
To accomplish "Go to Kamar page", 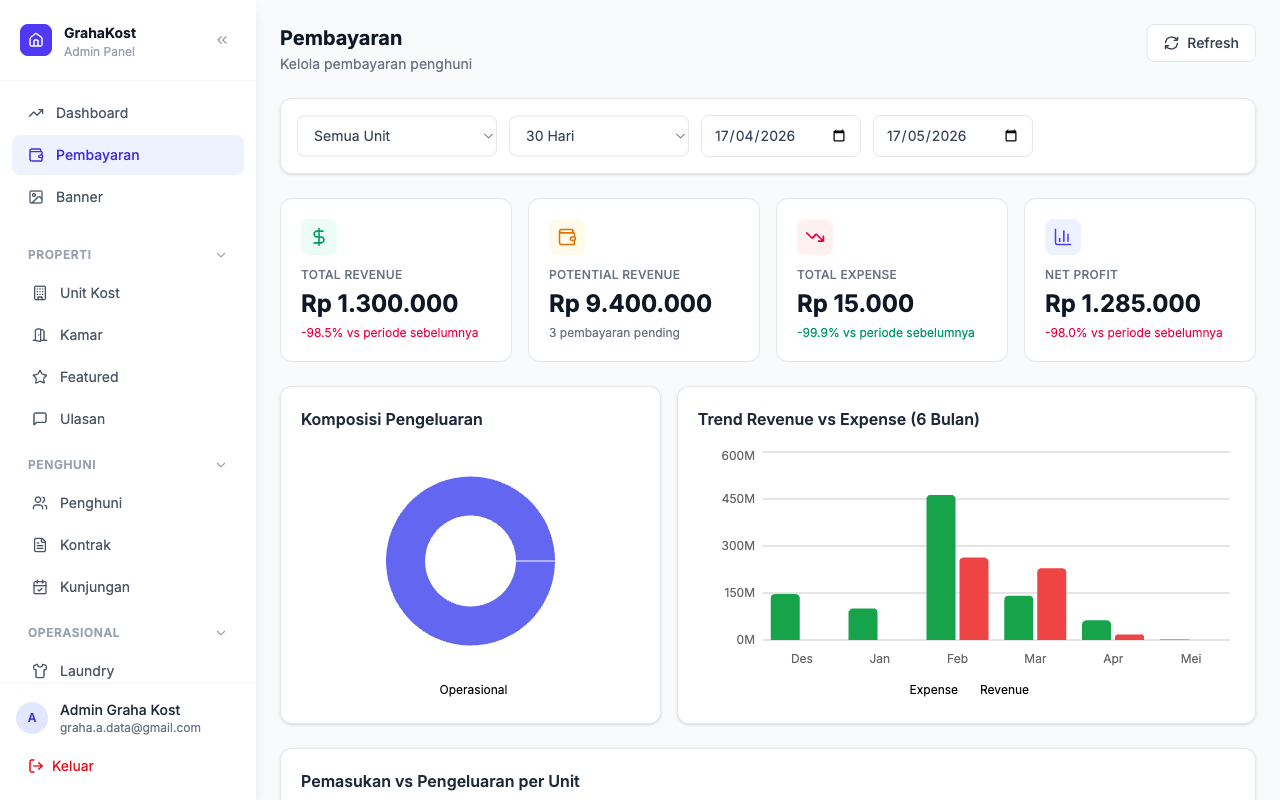I will point(128,335).
